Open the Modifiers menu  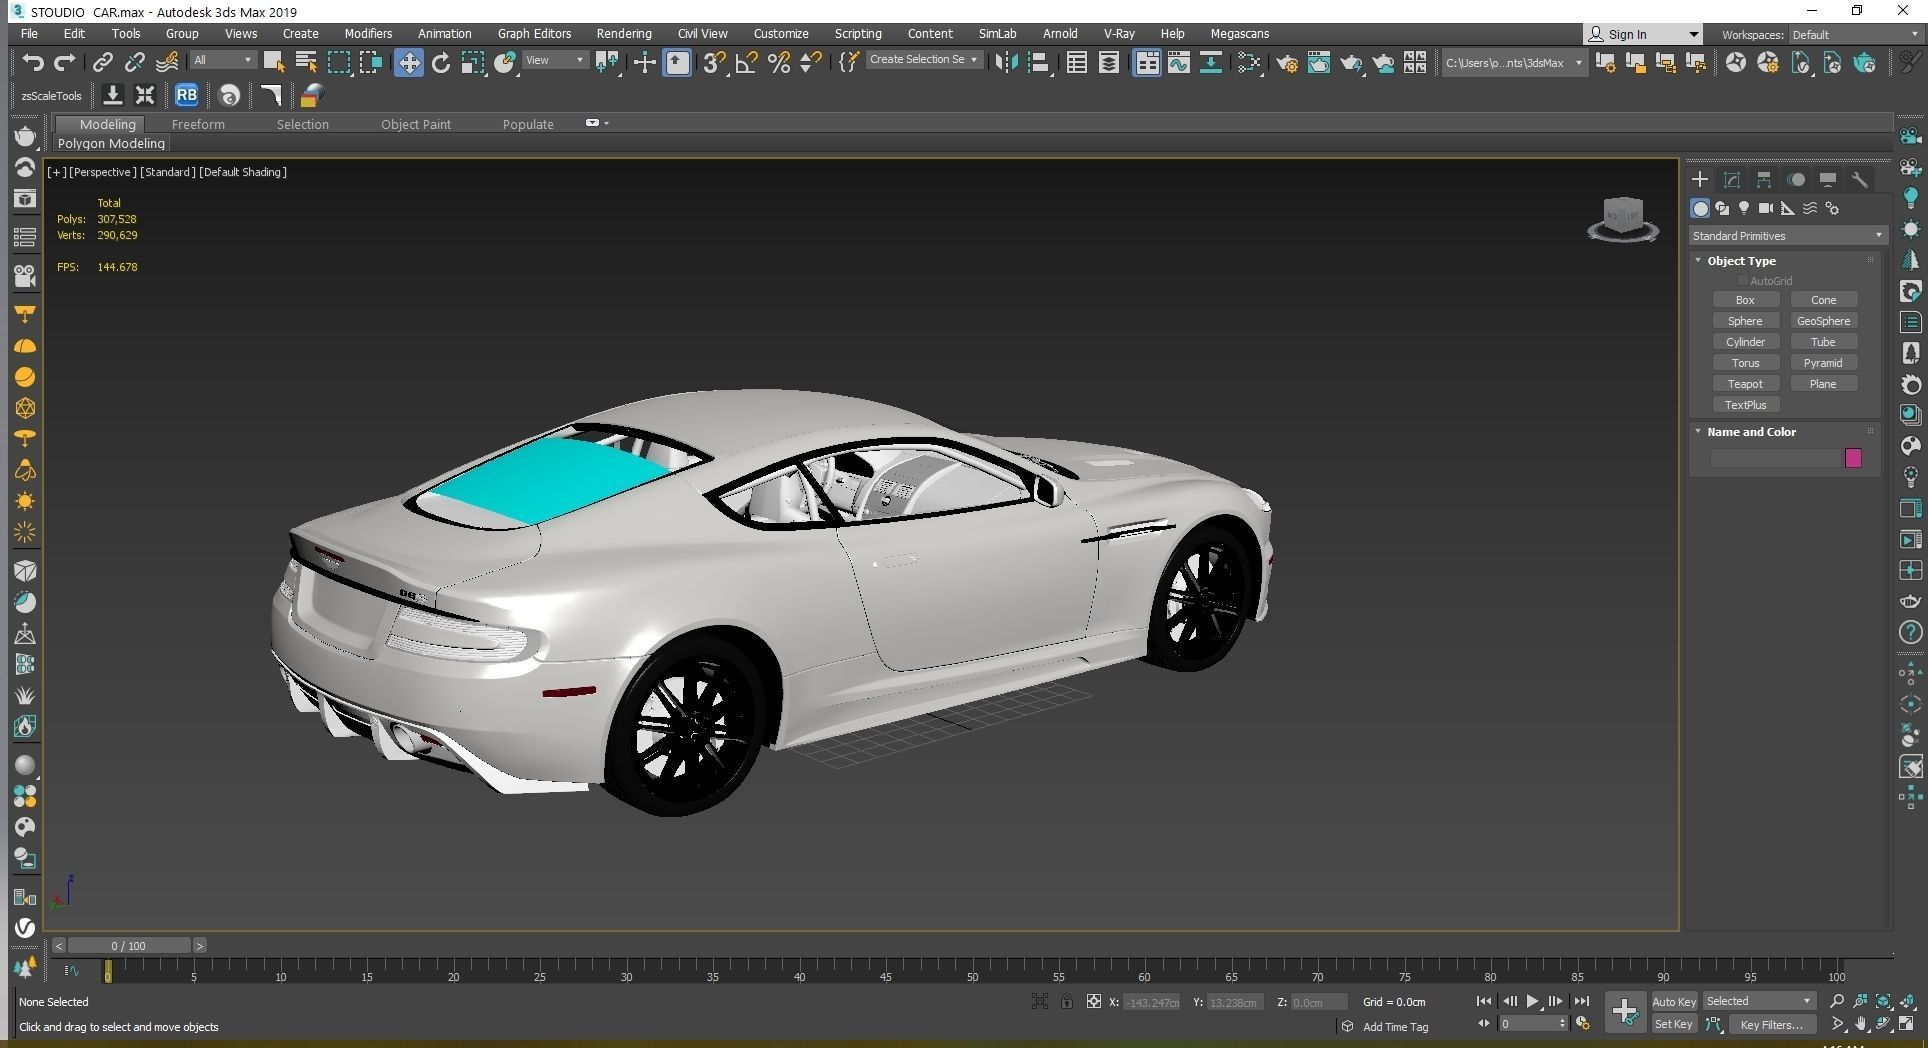click(368, 34)
